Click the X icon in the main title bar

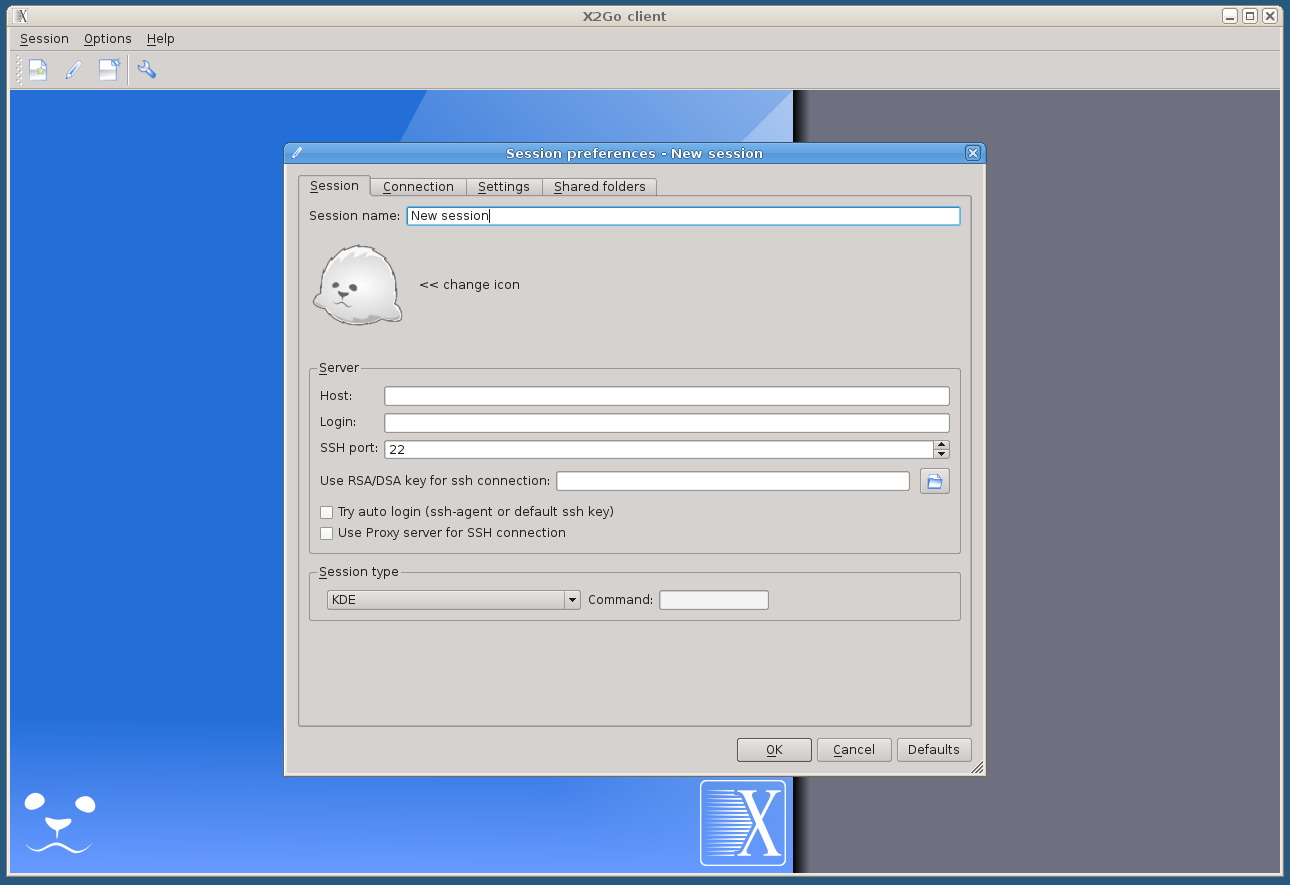(21, 16)
